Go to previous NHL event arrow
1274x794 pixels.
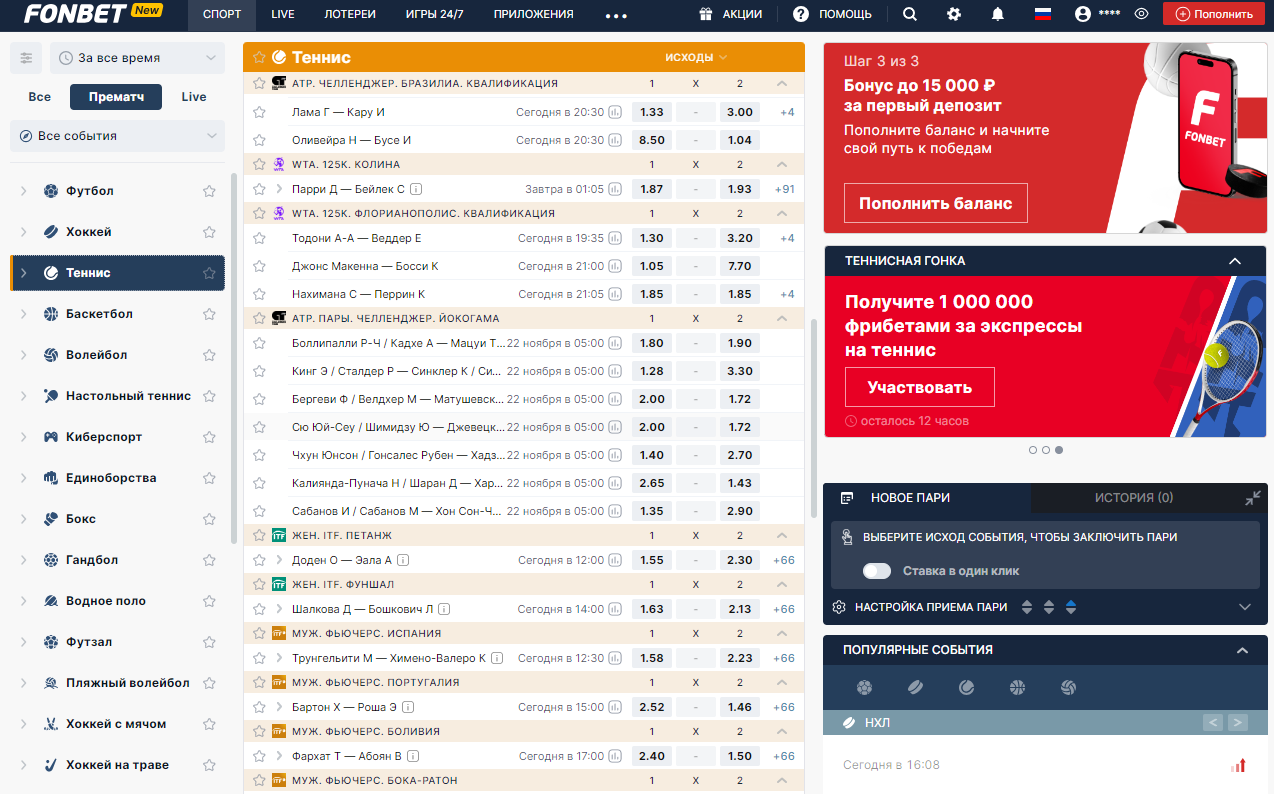click(x=1213, y=722)
